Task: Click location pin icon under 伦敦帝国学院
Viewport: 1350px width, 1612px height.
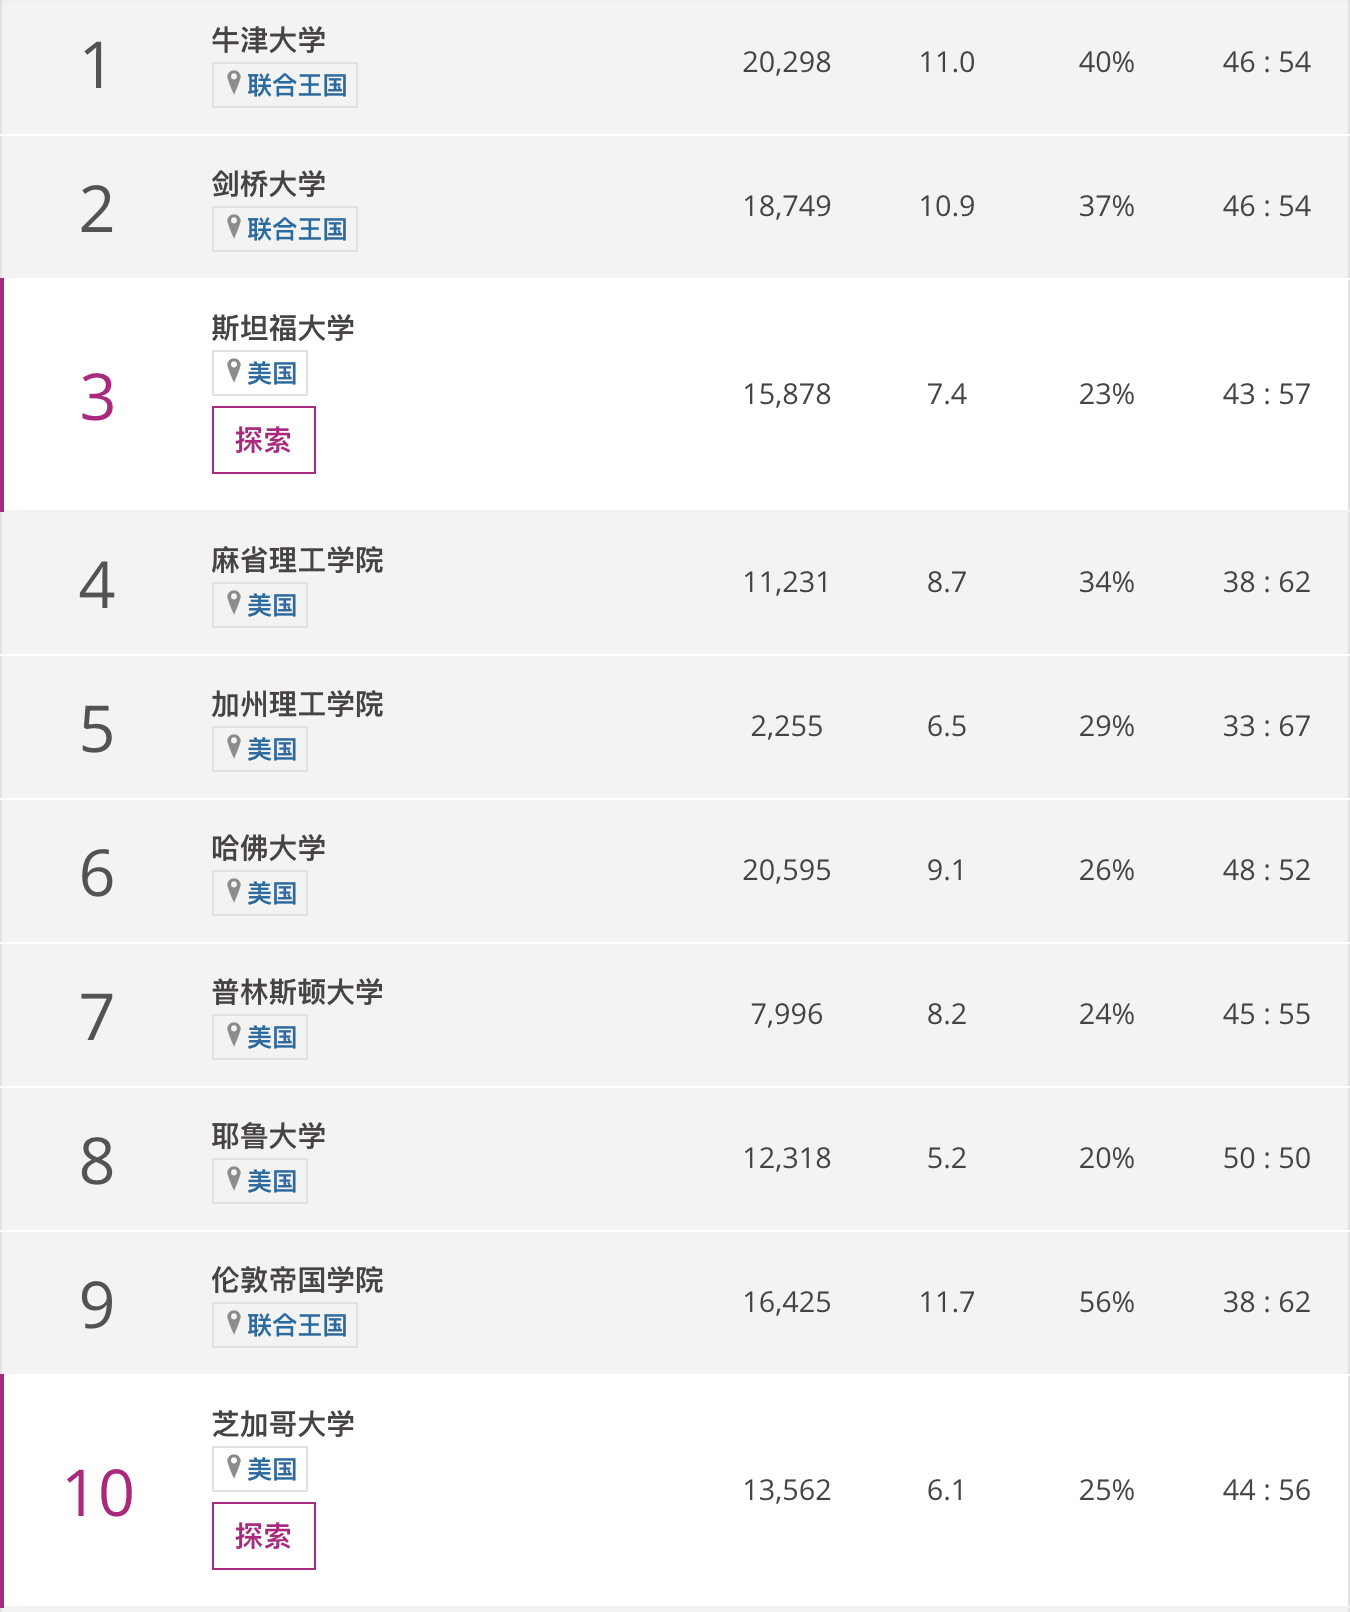Action: (x=234, y=1323)
